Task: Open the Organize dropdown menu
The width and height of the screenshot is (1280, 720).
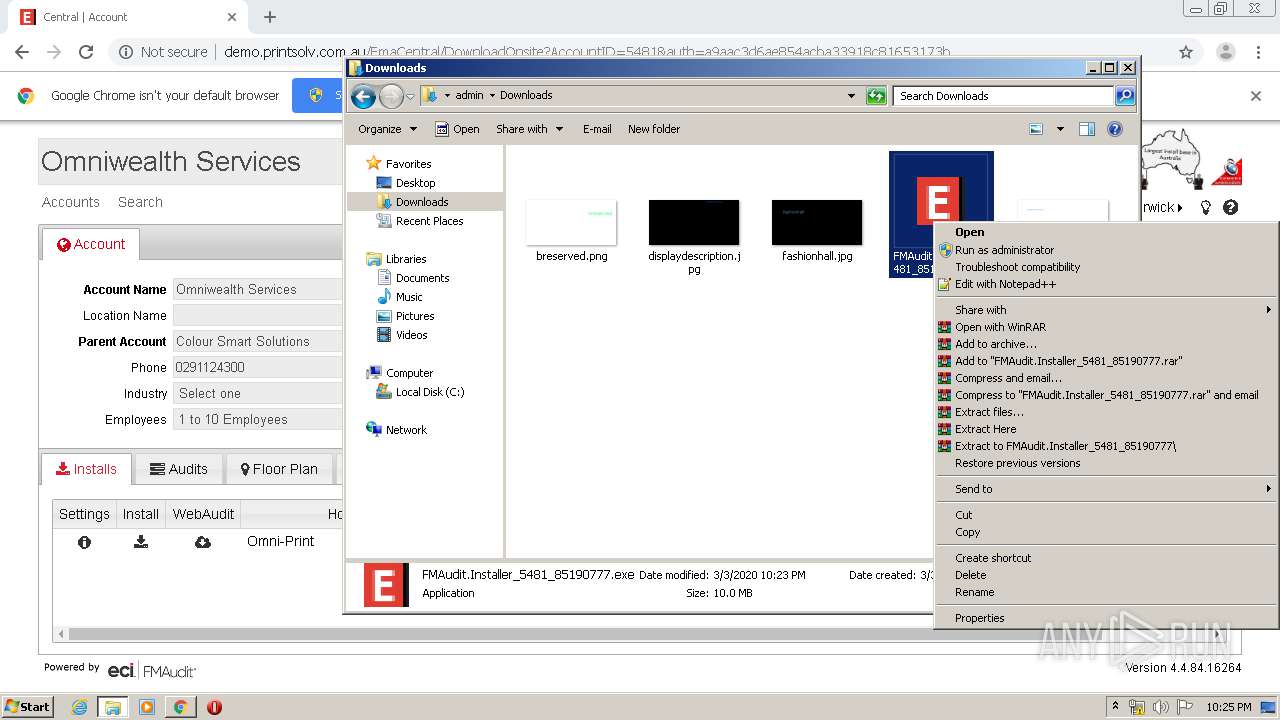Action: tap(387, 129)
